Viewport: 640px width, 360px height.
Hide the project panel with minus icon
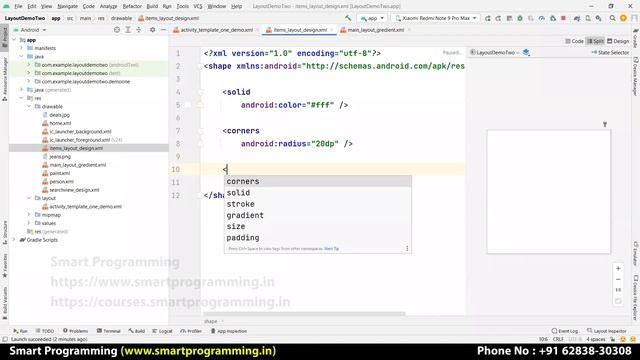[x=163, y=30]
